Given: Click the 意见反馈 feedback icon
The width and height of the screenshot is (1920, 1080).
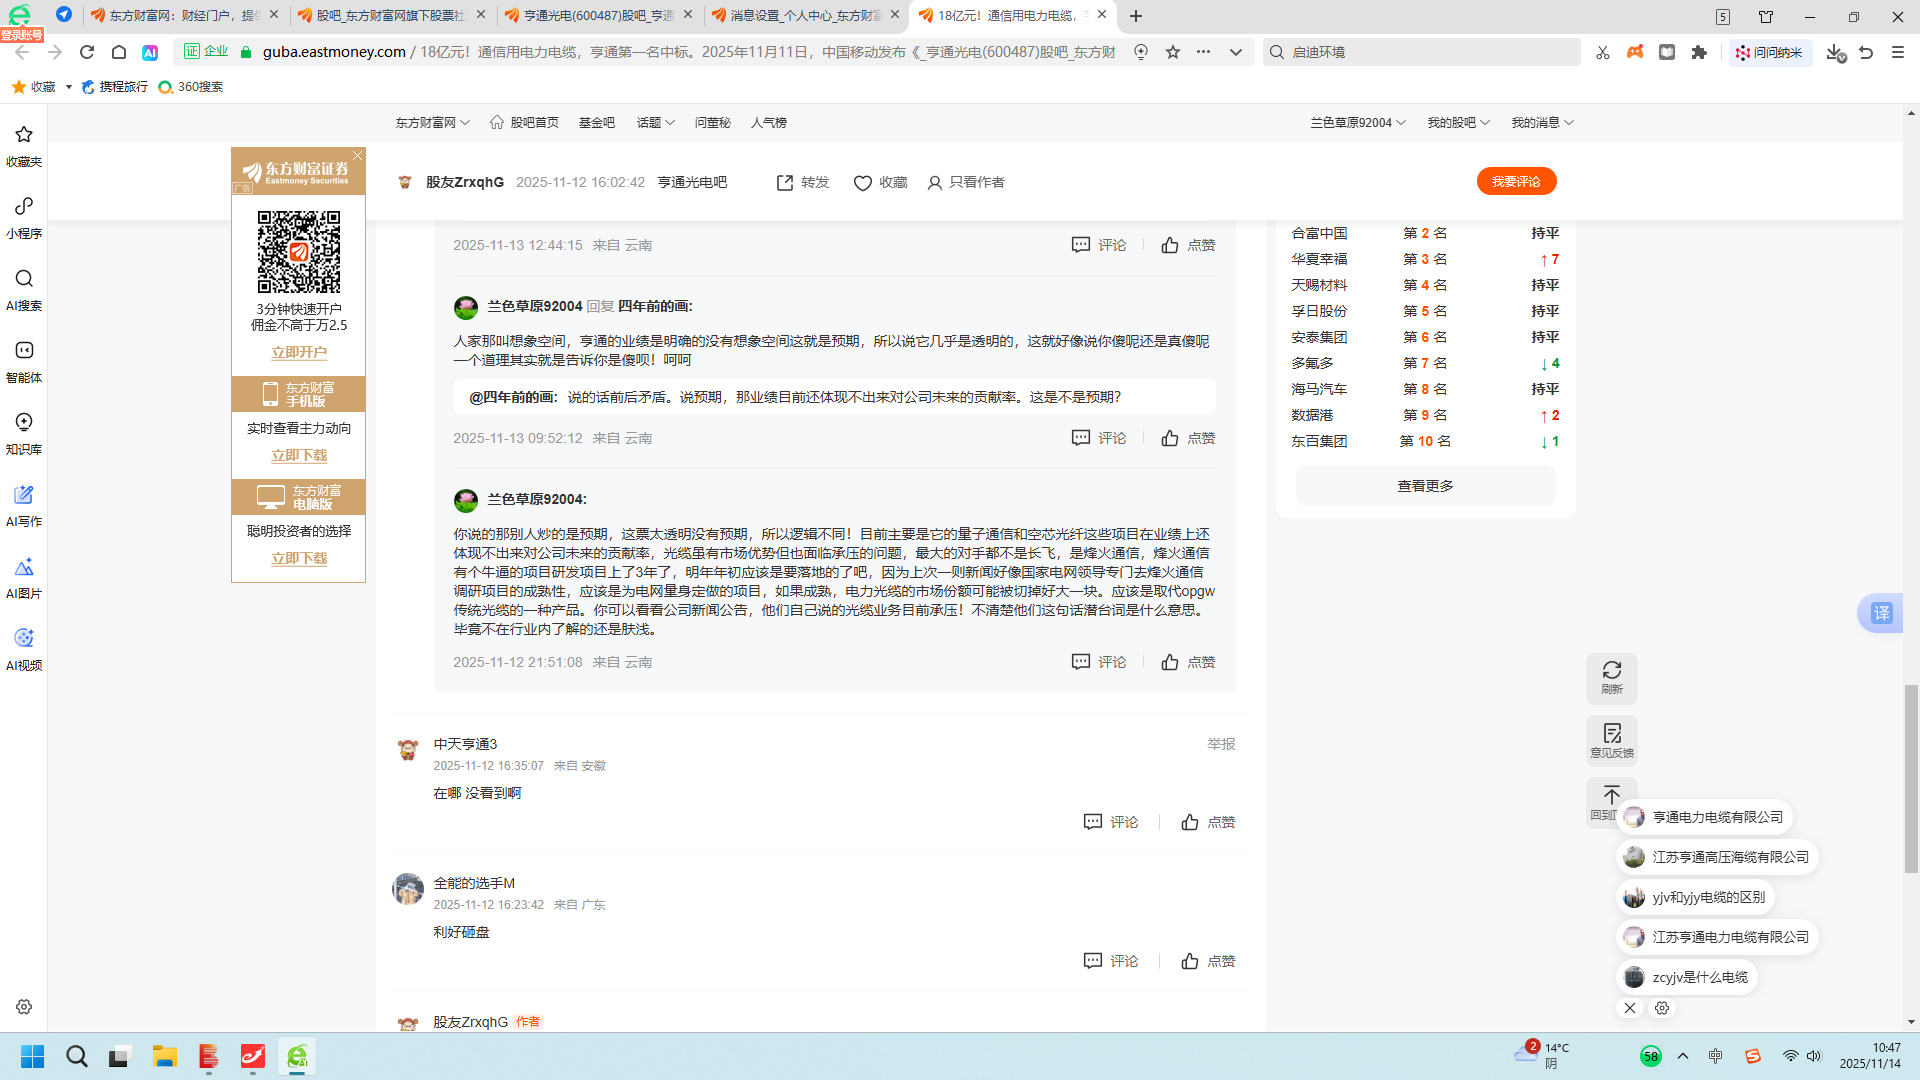Looking at the screenshot, I should tap(1611, 740).
